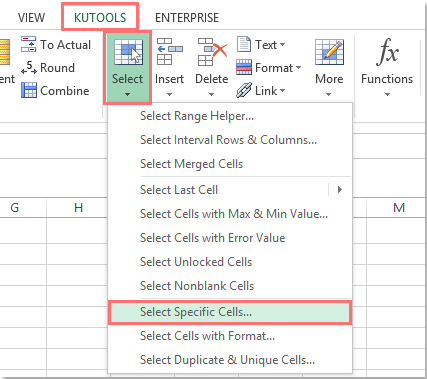The width and height of the screenshot is (427, 379).
Task: Open the fx Functions icon
Action: pyautogui.click(x=387, y=52)
